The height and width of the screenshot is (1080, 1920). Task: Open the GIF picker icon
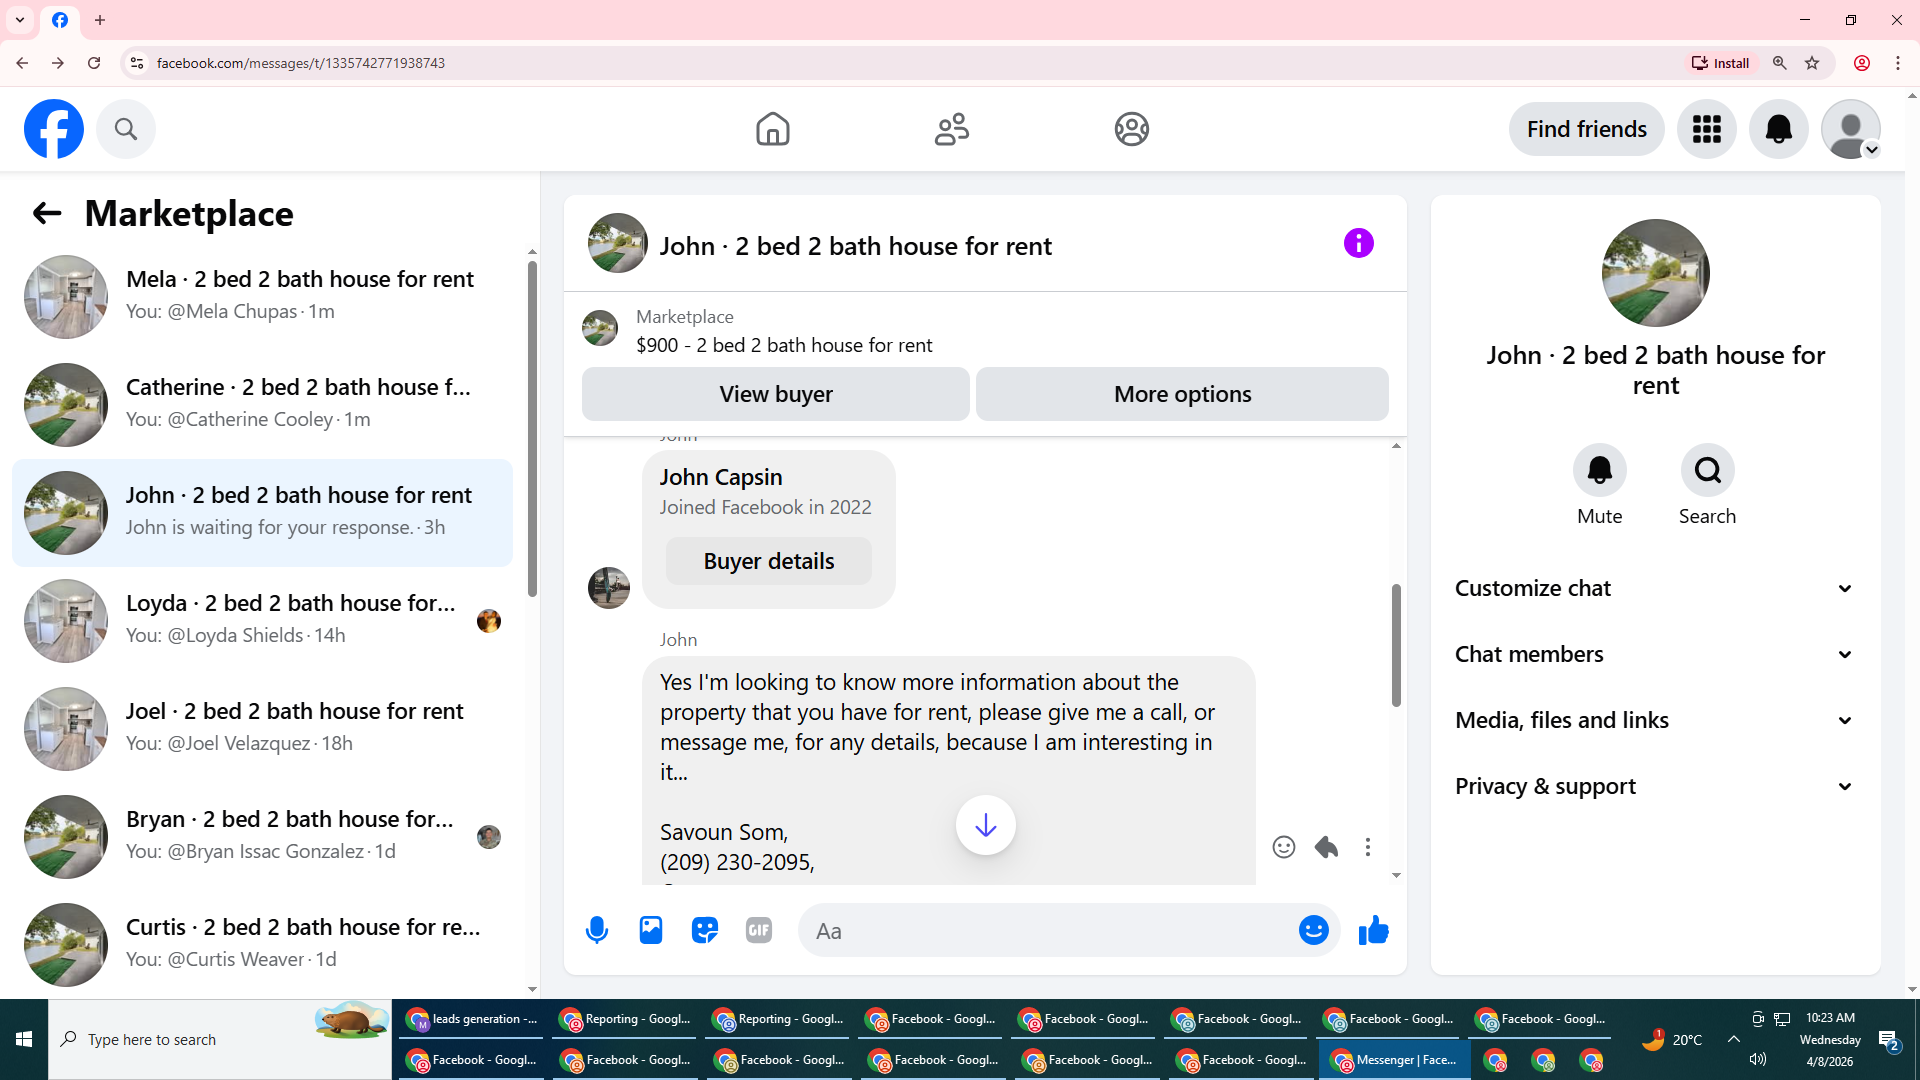[x=759, y=930]
